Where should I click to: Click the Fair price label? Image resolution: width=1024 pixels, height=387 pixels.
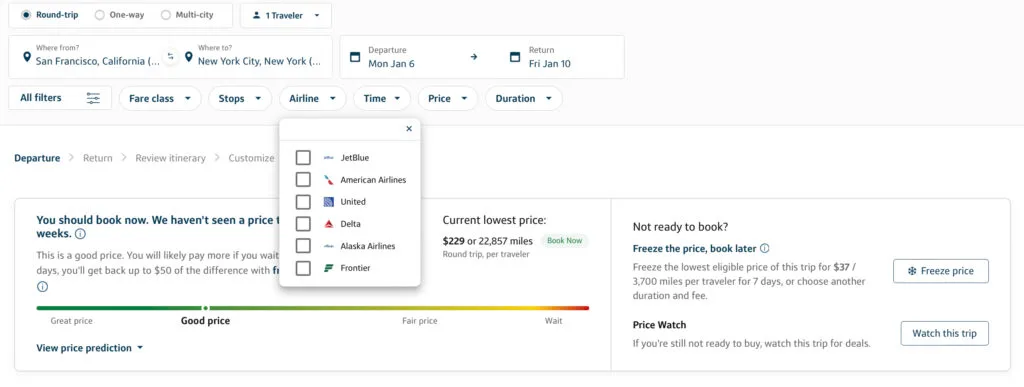[x=419, y=321]
